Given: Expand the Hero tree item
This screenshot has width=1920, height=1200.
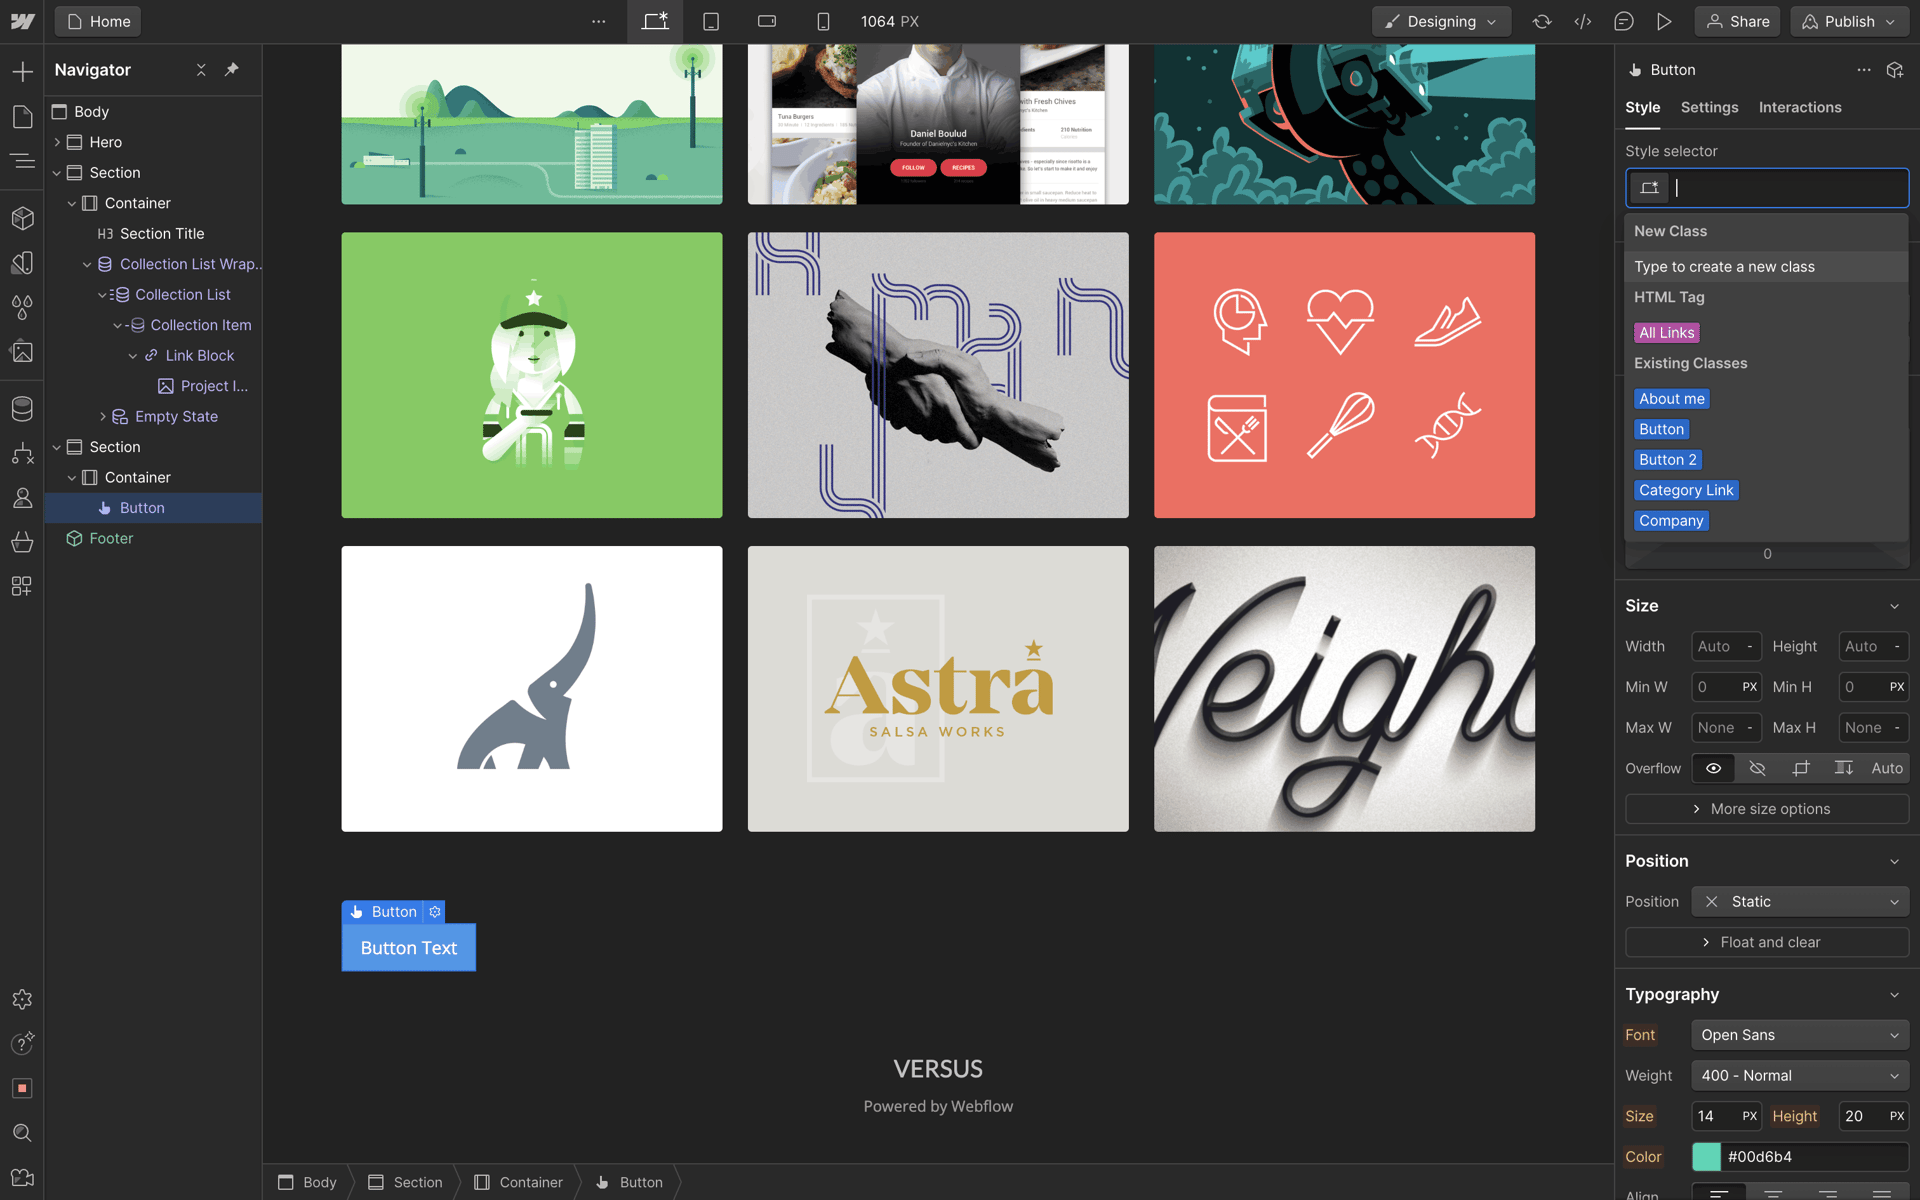Looking at the screenshot, I should coord(57,142).
